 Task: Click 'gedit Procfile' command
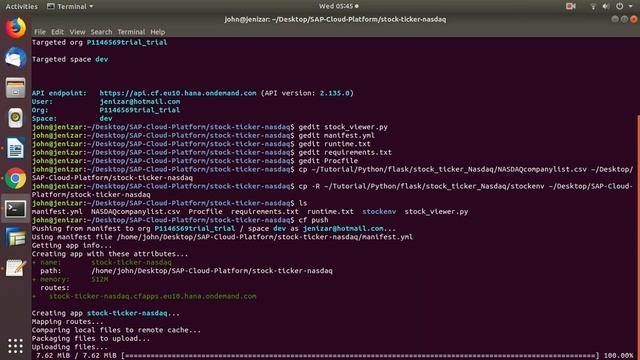tap(328, 161)
